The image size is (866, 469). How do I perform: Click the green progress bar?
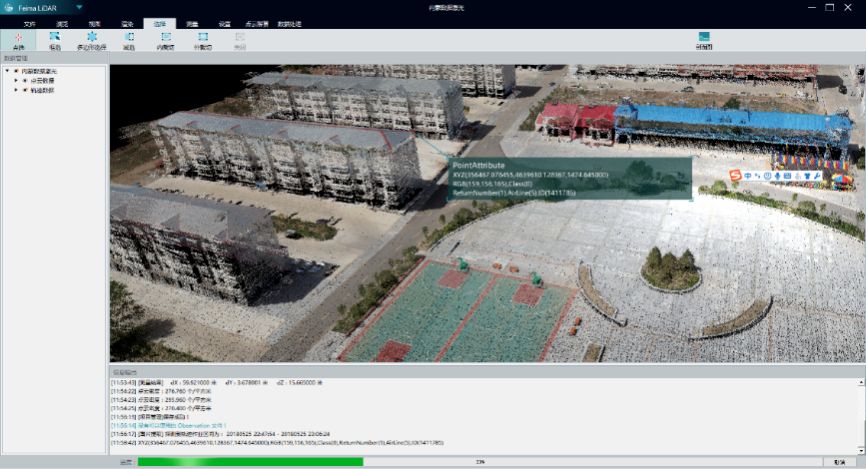click(250, 462)
